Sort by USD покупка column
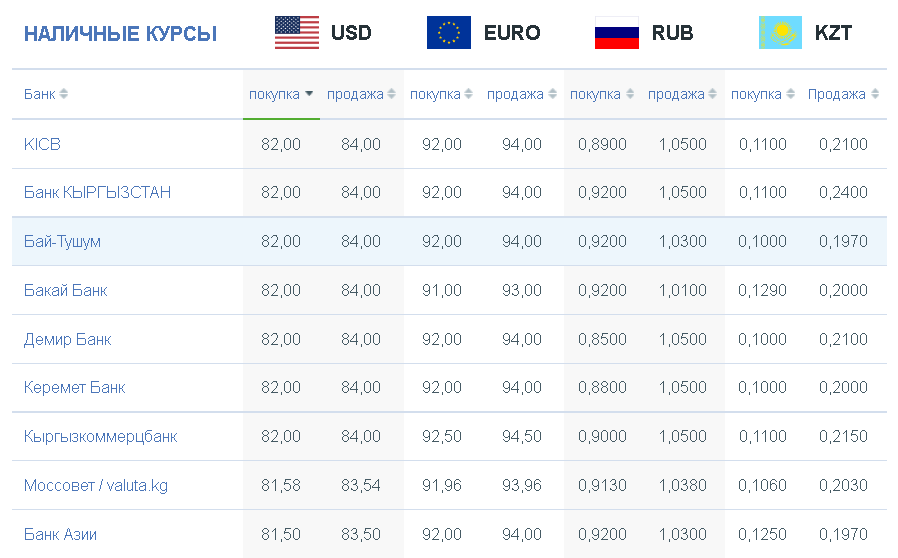This screenshot has width=898, height=558. [x=281, y=95]
